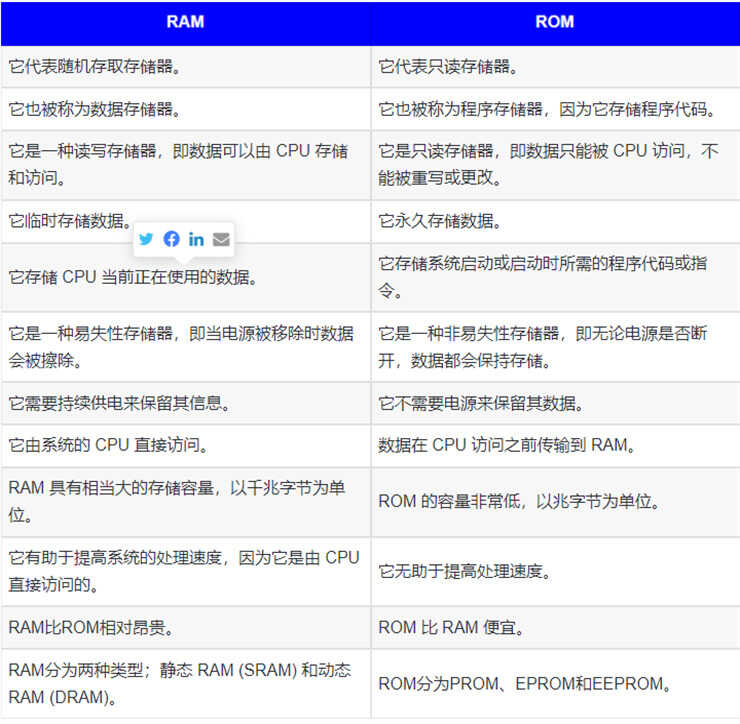Select cell "ROM分为PROM、EPROM和EEPROM。"
Image resolution: width=740 pixels, height=724 pixels.
(x=555, y=683)
